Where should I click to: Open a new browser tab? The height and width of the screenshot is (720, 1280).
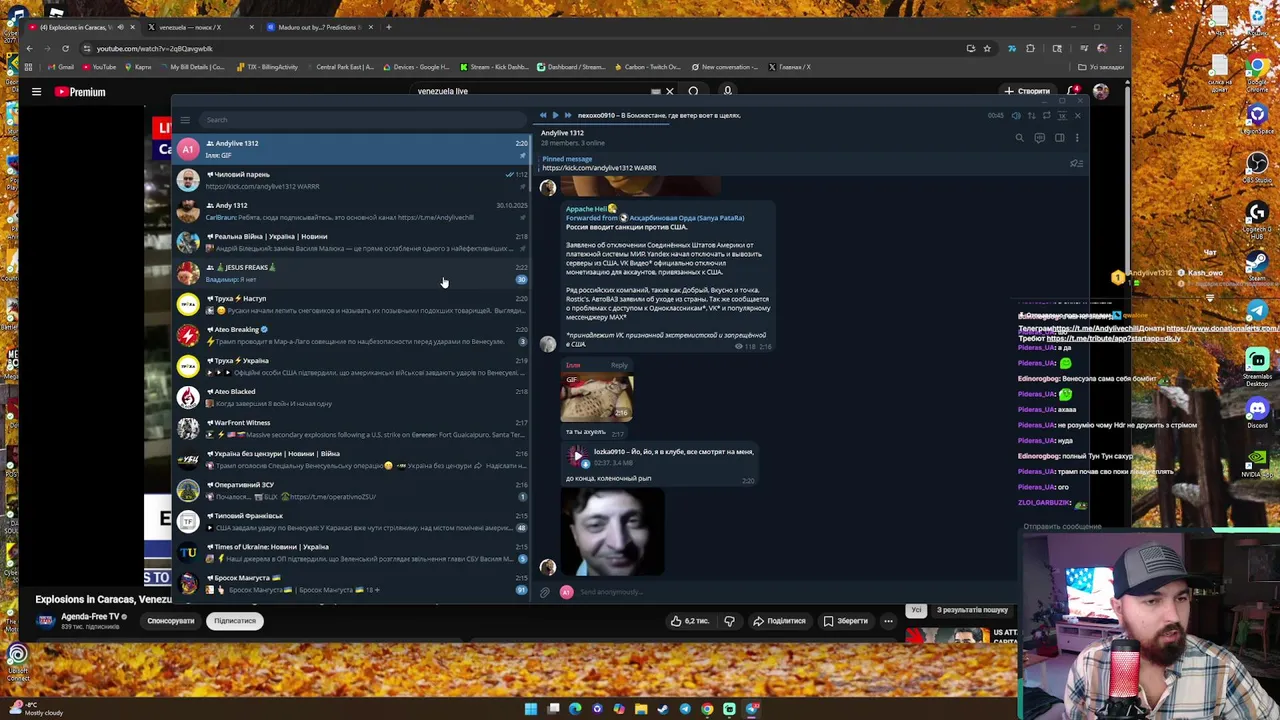pyautogui.click(x=389, y=27)
